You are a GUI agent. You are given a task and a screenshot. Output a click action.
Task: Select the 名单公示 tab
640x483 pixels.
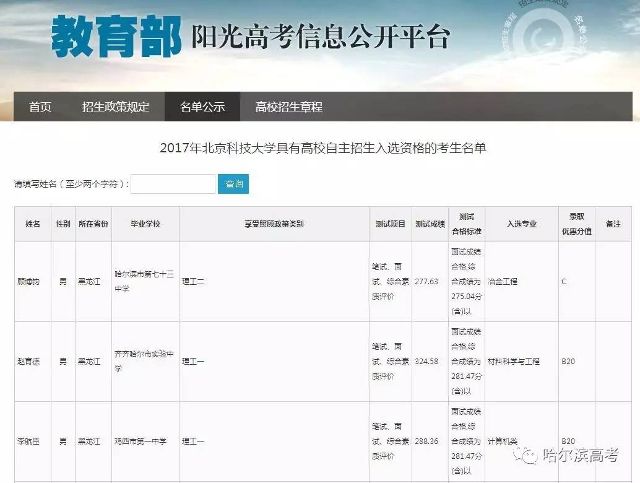[x=202, y=107]
